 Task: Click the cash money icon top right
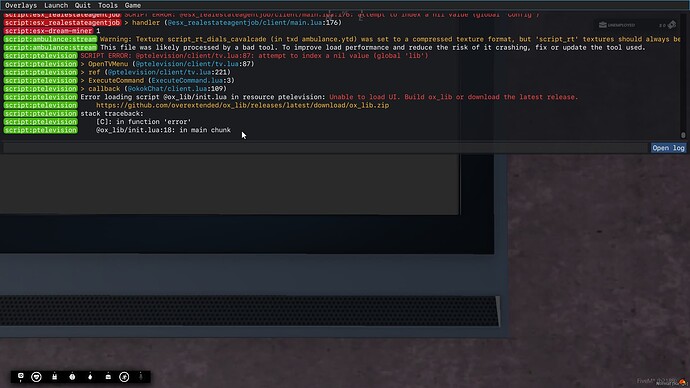[x=672, y=25]
